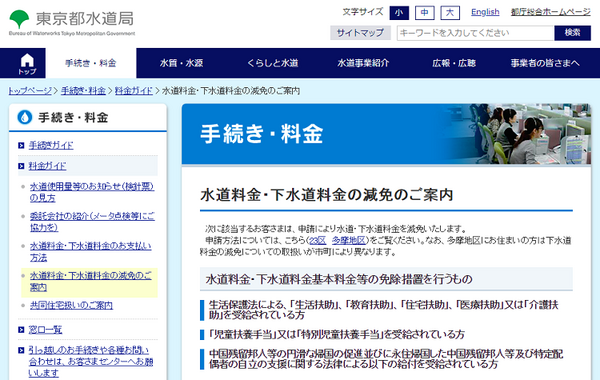
Task: Open the 手続き・料金 navigation tab
Action: click(x=91, y=63)
